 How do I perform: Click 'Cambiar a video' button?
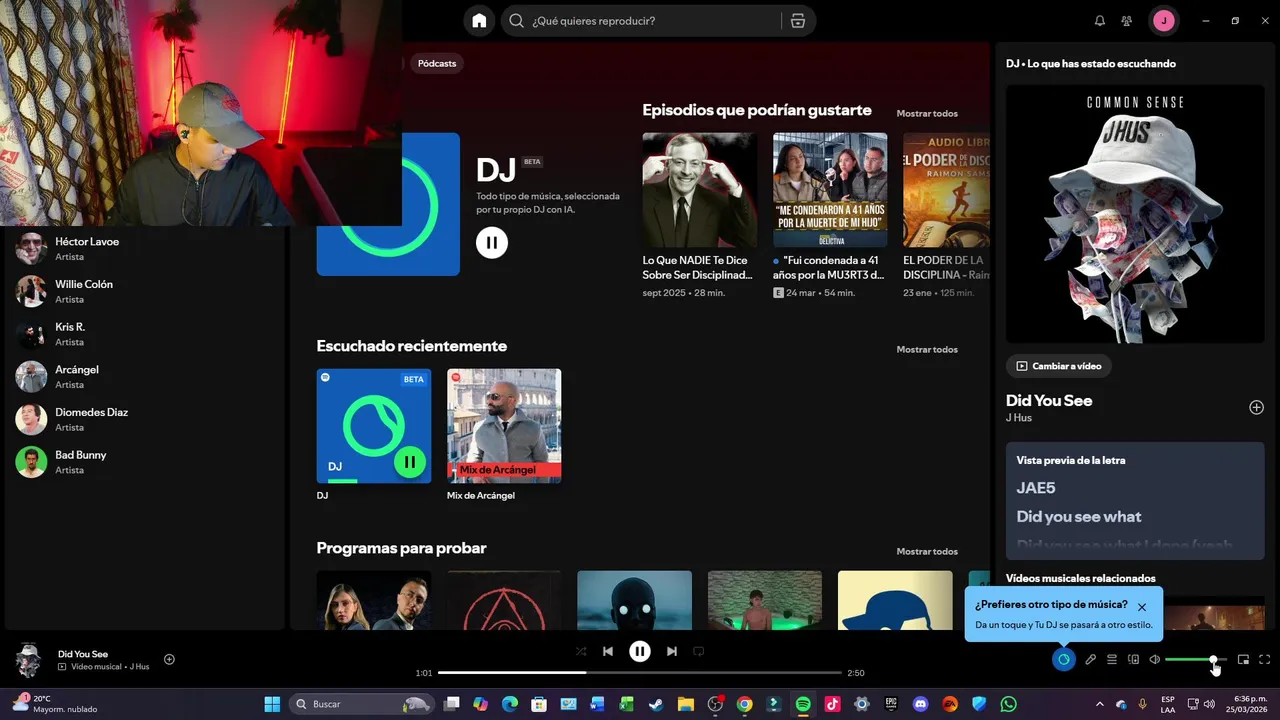[1058, 366]
